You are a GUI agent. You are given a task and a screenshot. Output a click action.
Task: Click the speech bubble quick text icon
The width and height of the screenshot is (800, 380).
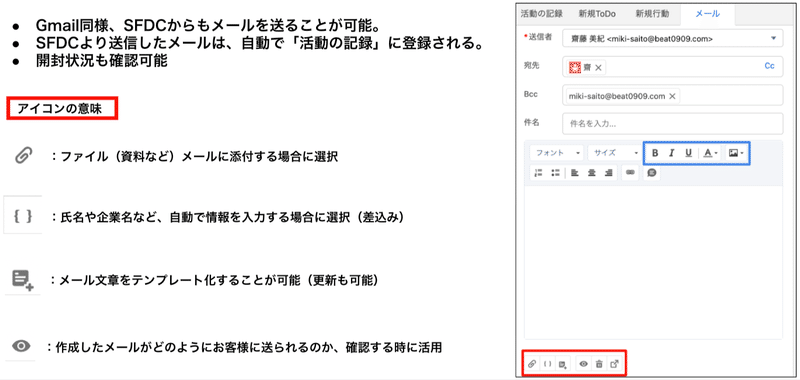click(652, 173)
